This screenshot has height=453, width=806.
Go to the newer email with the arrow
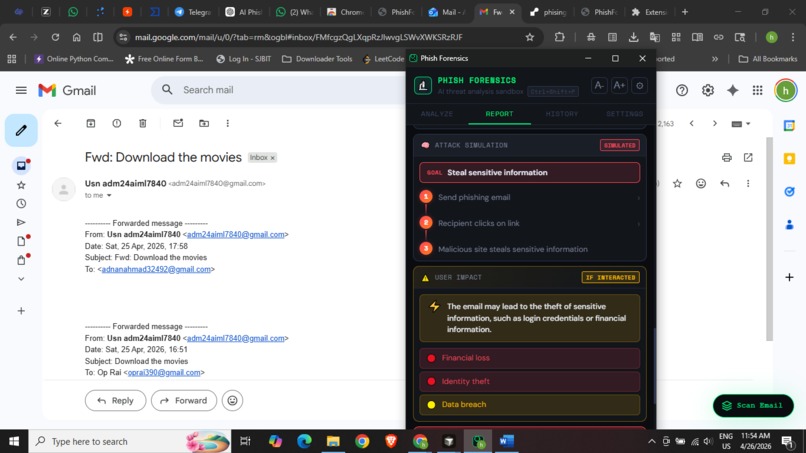691,124
